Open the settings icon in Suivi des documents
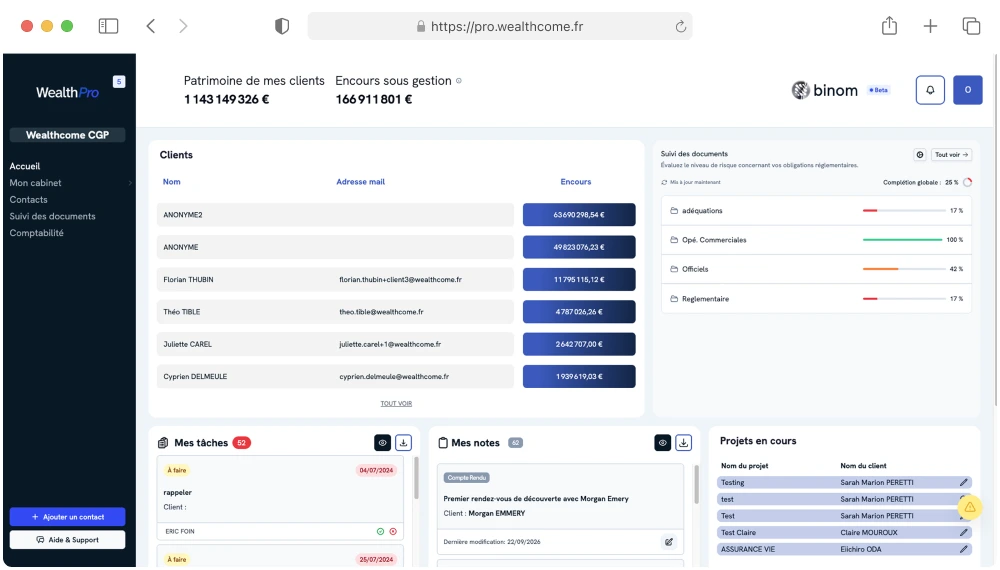1000x570 pixels. pyautogui.click(x=920, y=154)
